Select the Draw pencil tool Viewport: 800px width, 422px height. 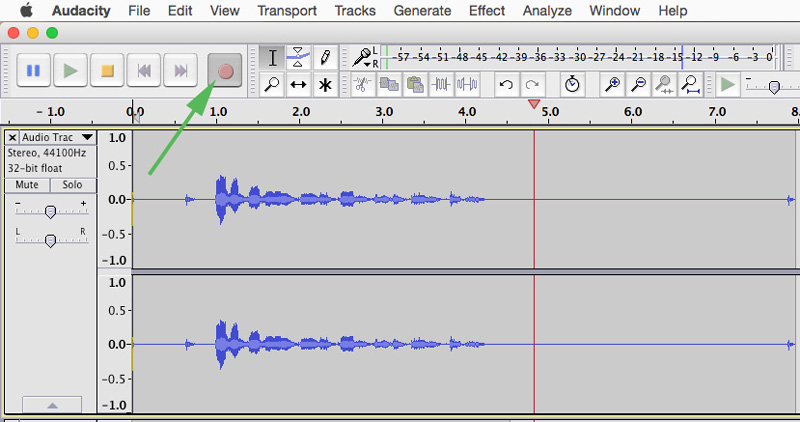click(x=324, y=58)
